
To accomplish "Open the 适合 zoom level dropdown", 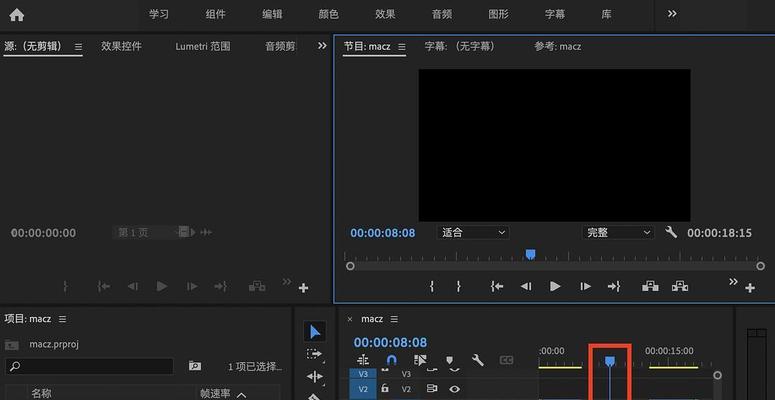I will [x=473, y=232].
